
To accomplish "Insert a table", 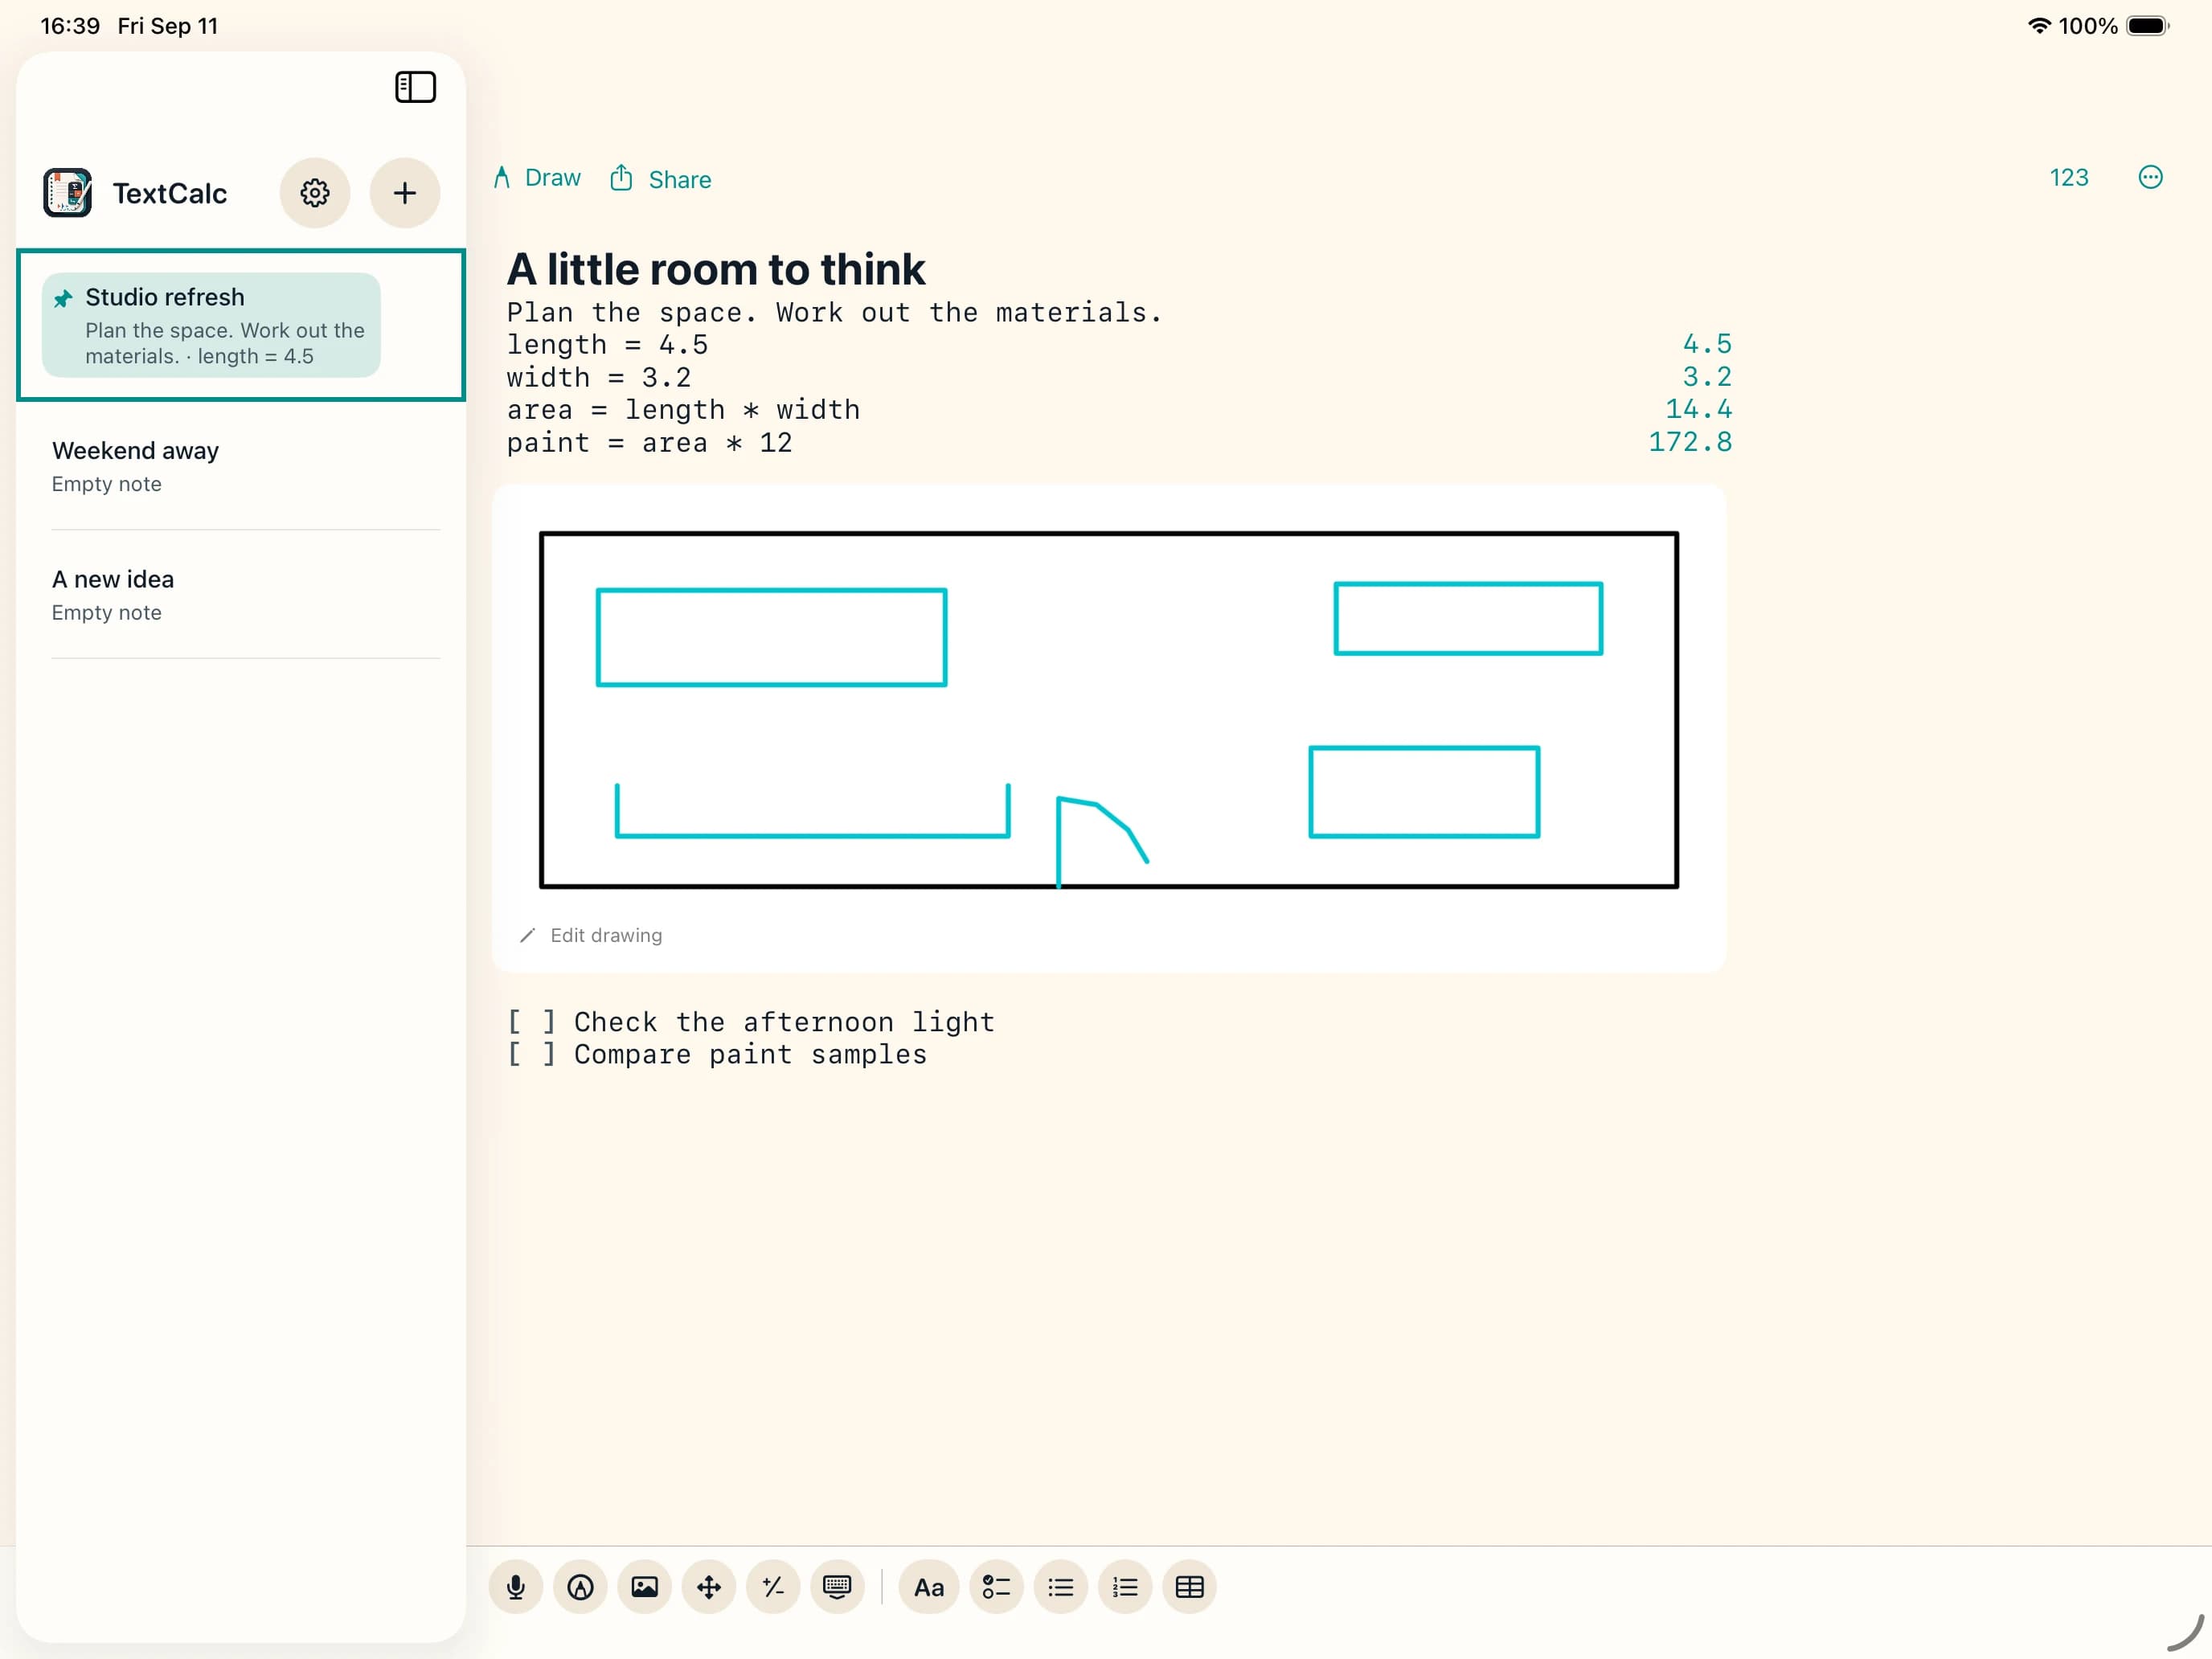I will [x=1189, y=1587].
